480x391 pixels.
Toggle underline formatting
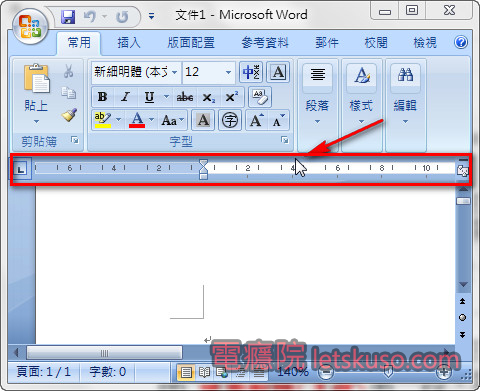point(149,97)
